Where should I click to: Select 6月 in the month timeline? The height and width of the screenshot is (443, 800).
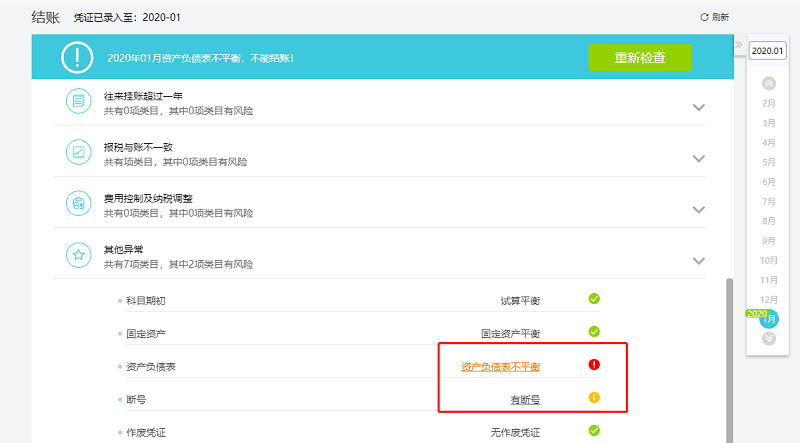point(769,182)
